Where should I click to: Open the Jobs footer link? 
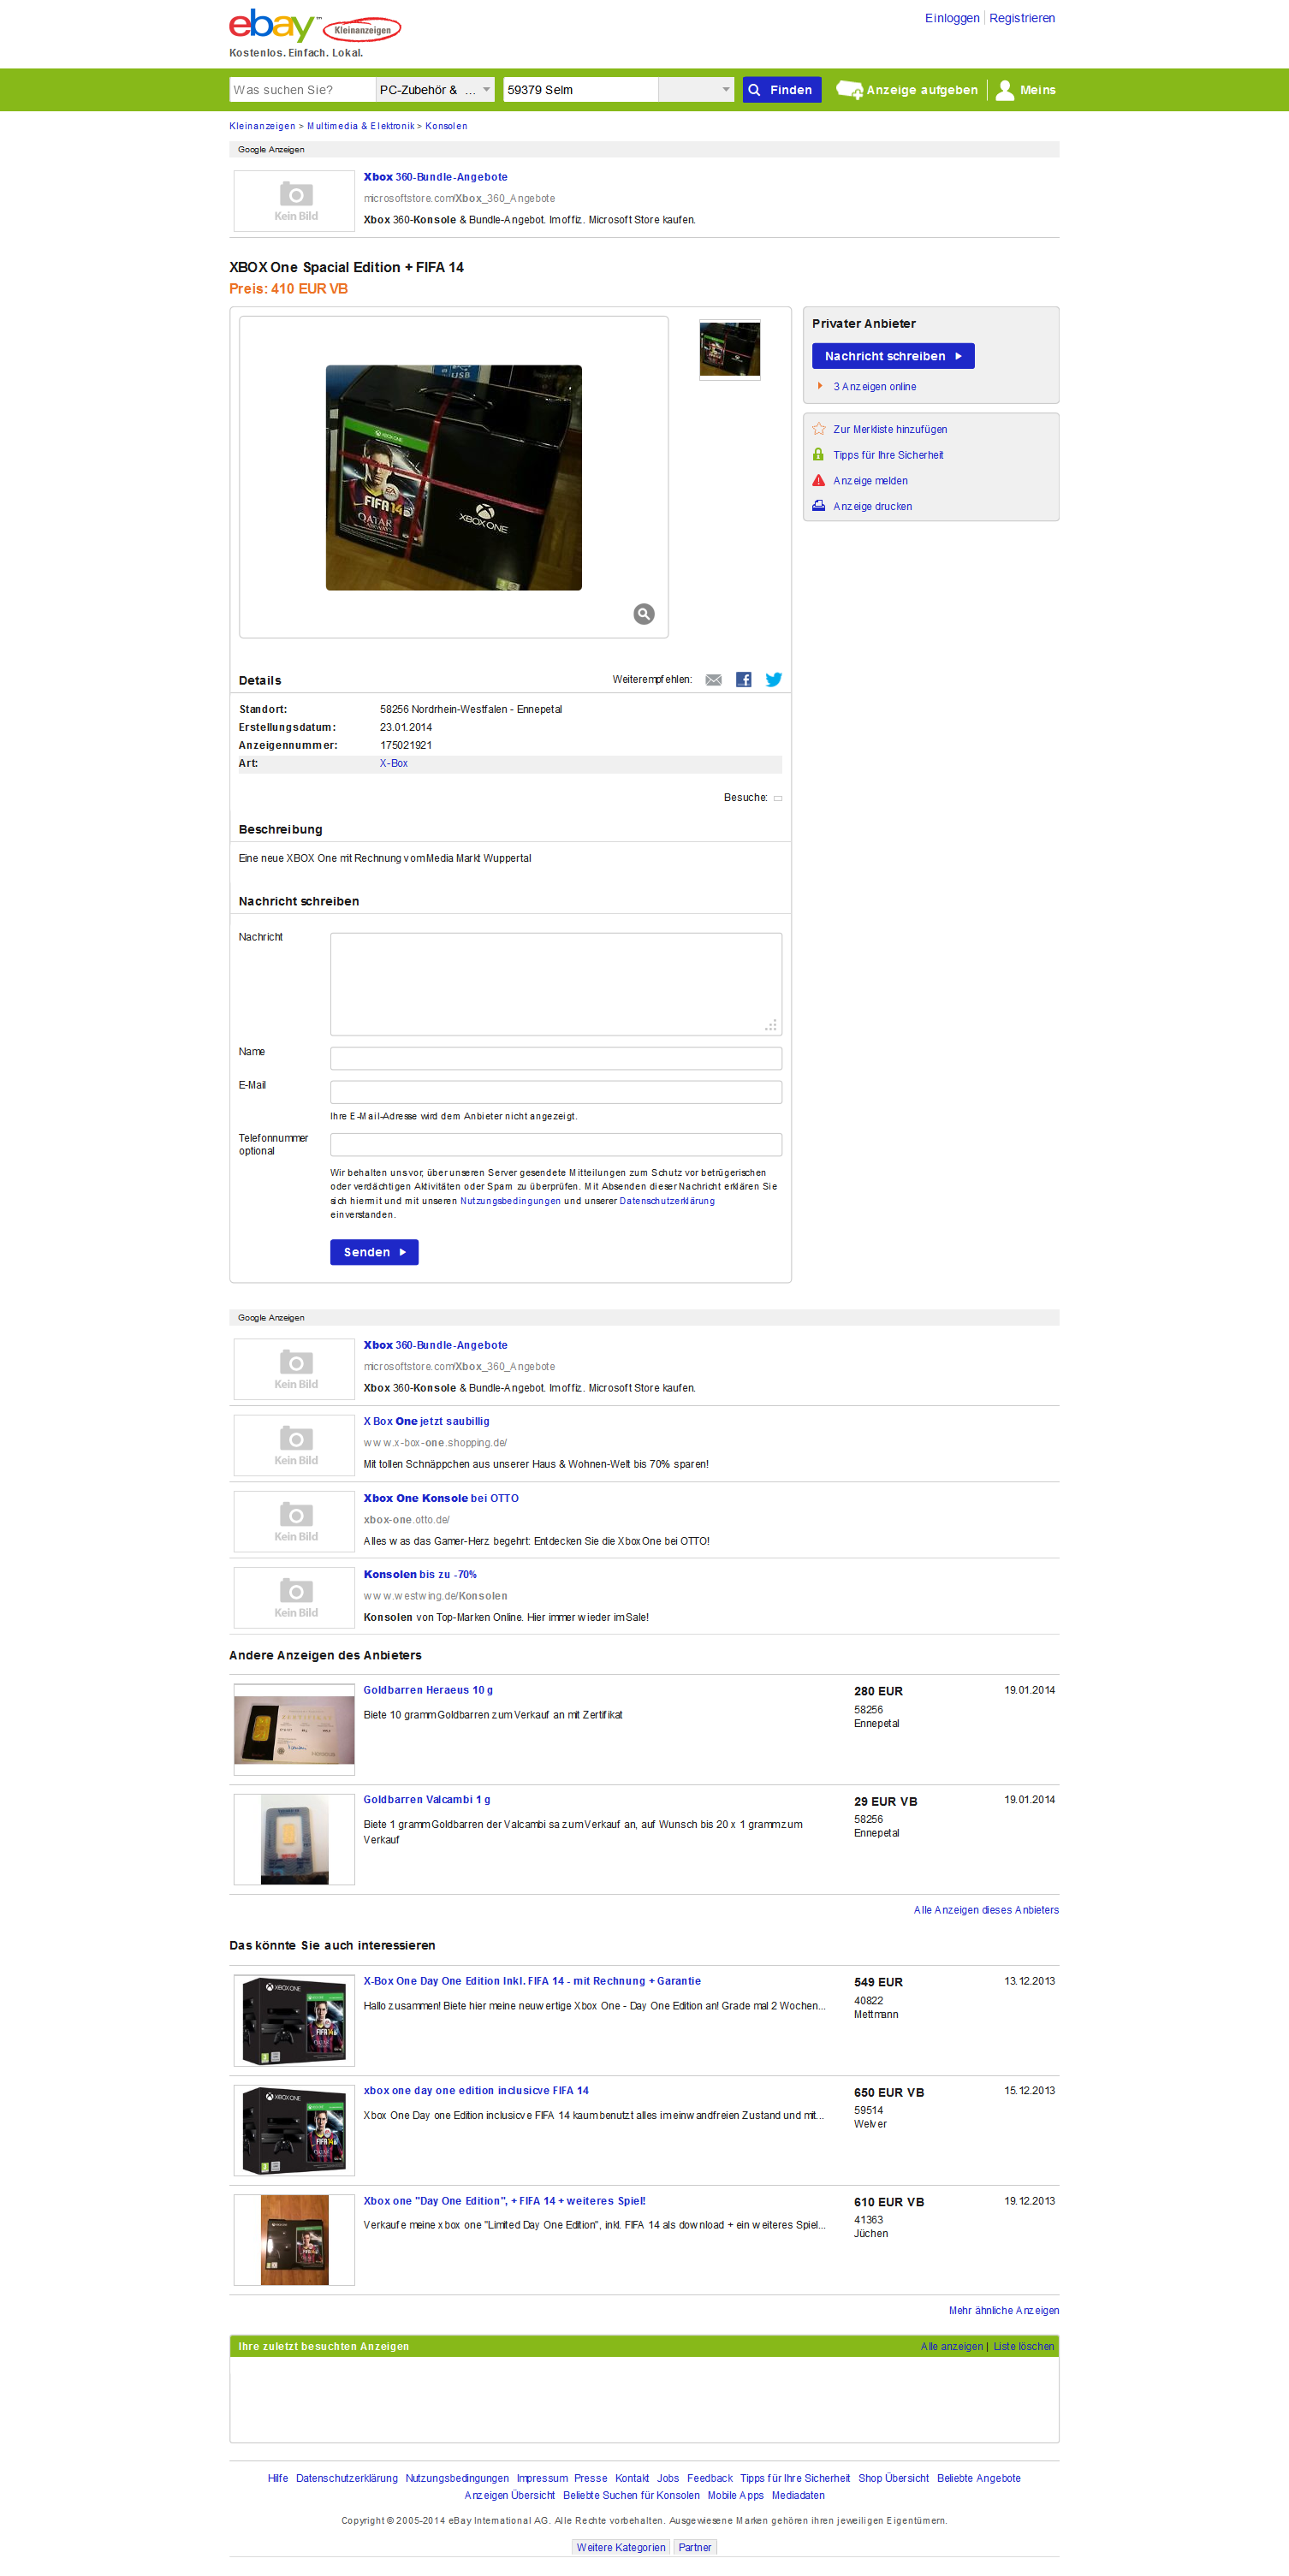point(668,2478)
